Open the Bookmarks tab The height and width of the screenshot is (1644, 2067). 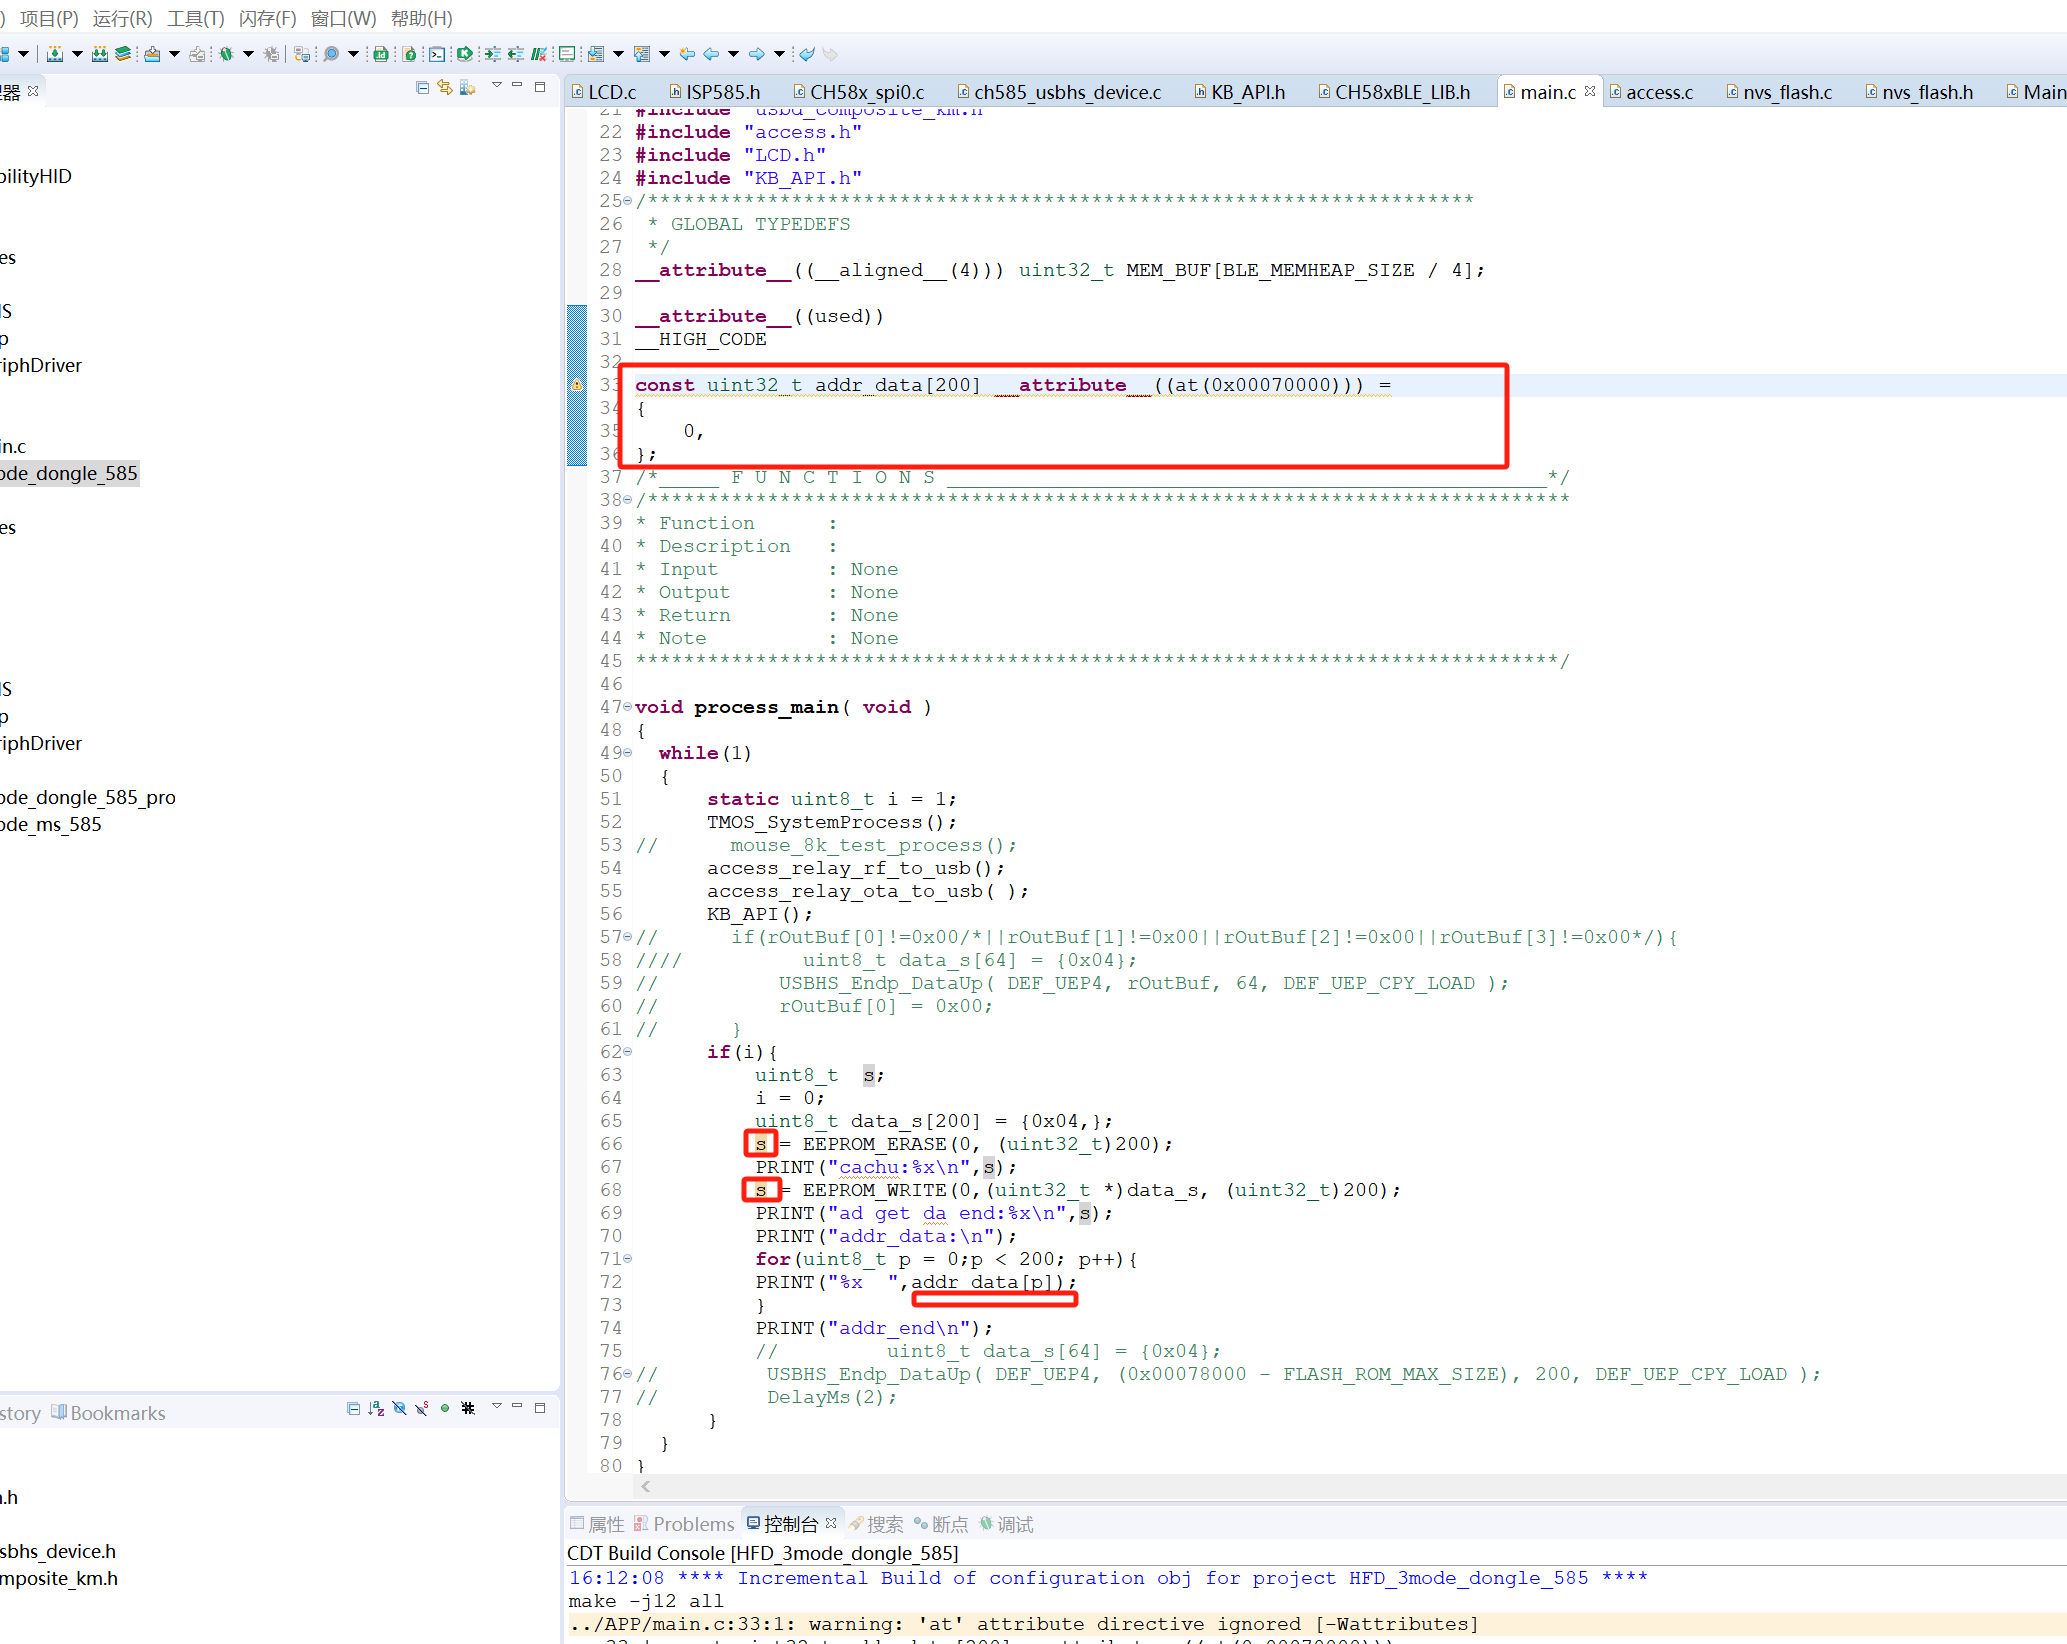[x=108, y=1413]
